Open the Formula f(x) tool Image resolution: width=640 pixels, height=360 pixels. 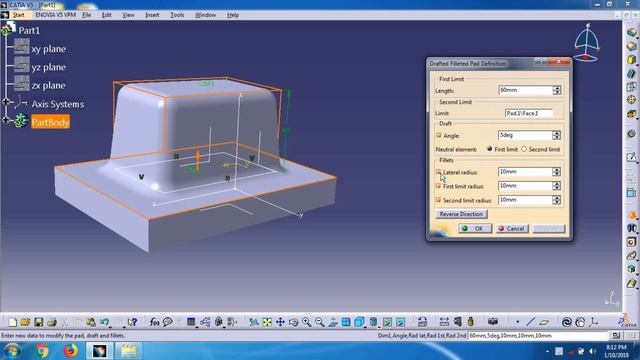(154, 322)
